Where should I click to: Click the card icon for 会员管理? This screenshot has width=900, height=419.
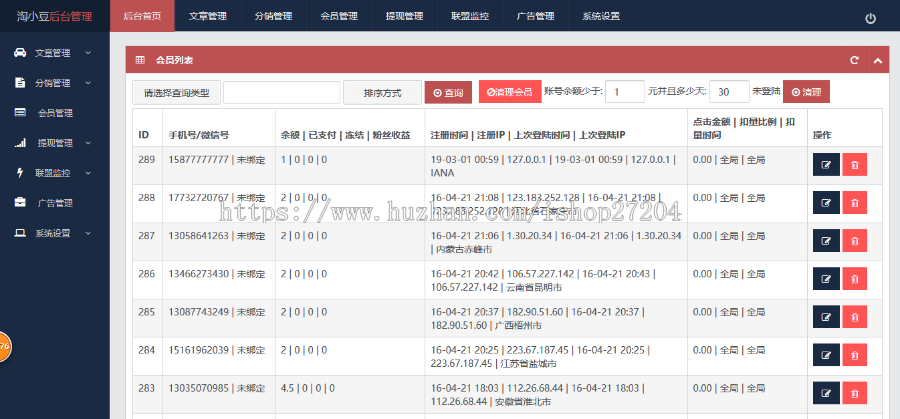click(x=20, y=112)
